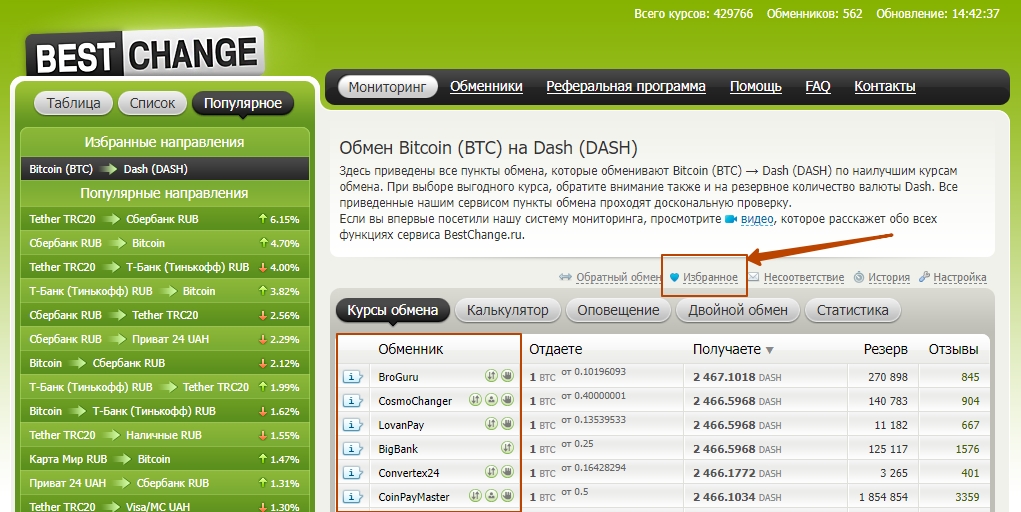
Task: Sort by the Получаете column arrow
Action: tap(770, 350)
